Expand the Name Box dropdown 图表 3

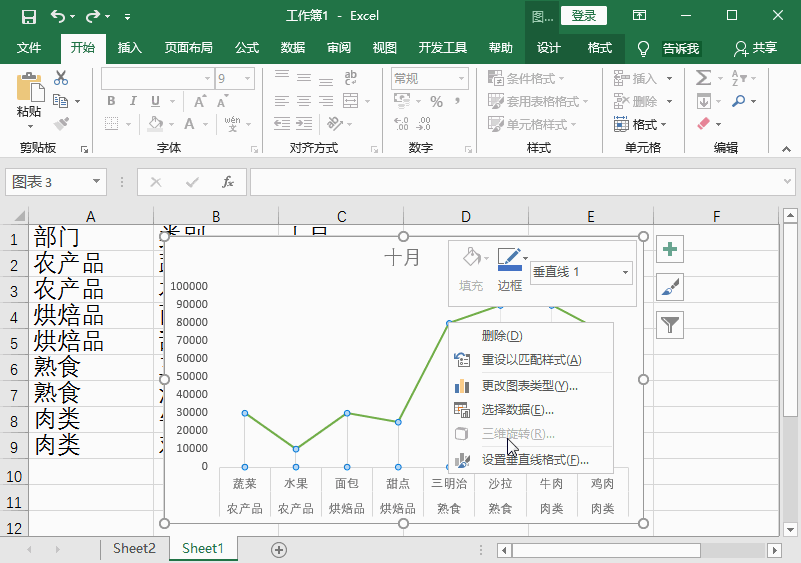pyautogui.click(x=96, y=181)
